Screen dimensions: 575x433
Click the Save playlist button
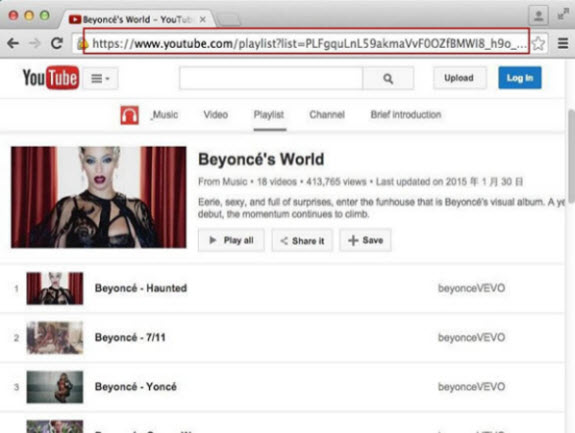point(365,241)
